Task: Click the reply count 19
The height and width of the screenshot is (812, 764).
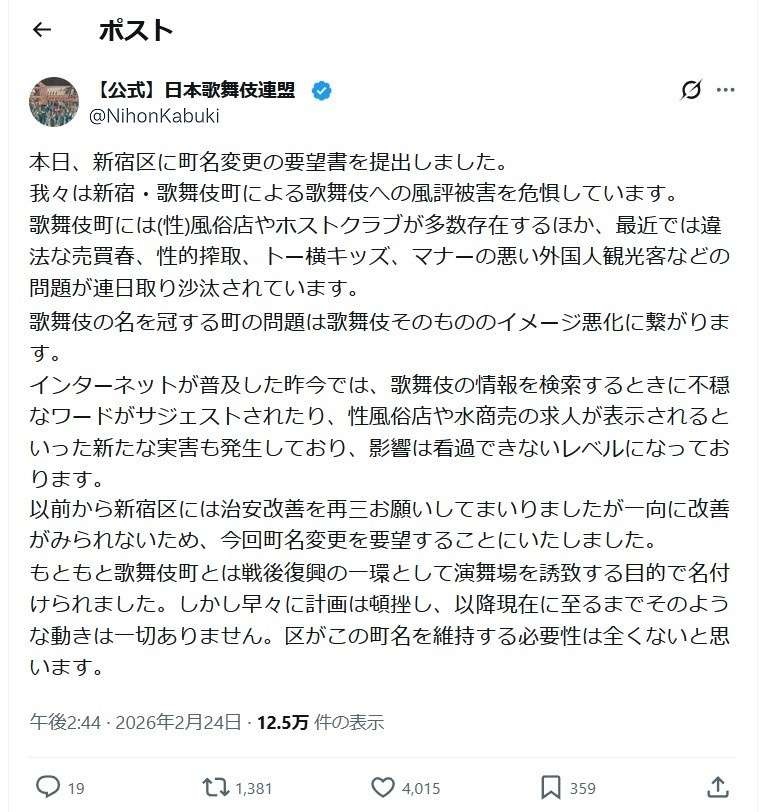Action: [76, 788]
